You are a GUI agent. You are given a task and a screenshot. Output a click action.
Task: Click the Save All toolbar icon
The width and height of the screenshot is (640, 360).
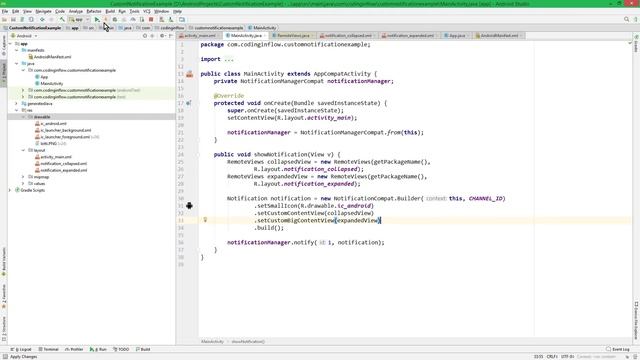coord(13,20)
